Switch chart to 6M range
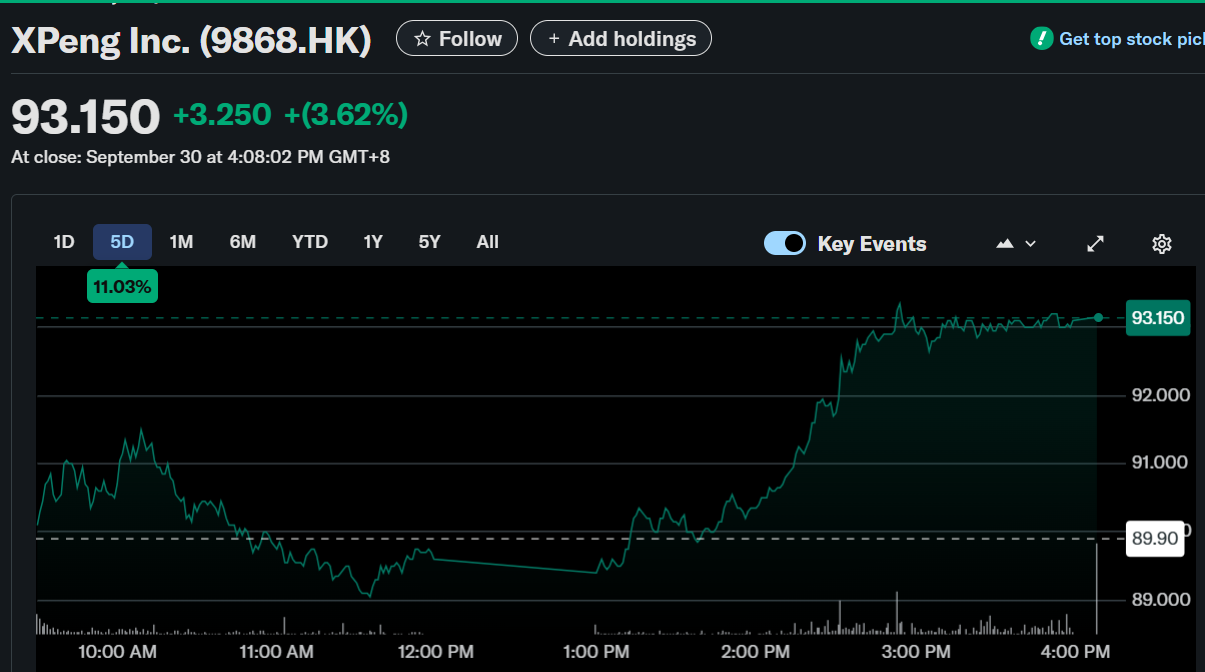Screen dimensions: 1205x672 point(243,242)
